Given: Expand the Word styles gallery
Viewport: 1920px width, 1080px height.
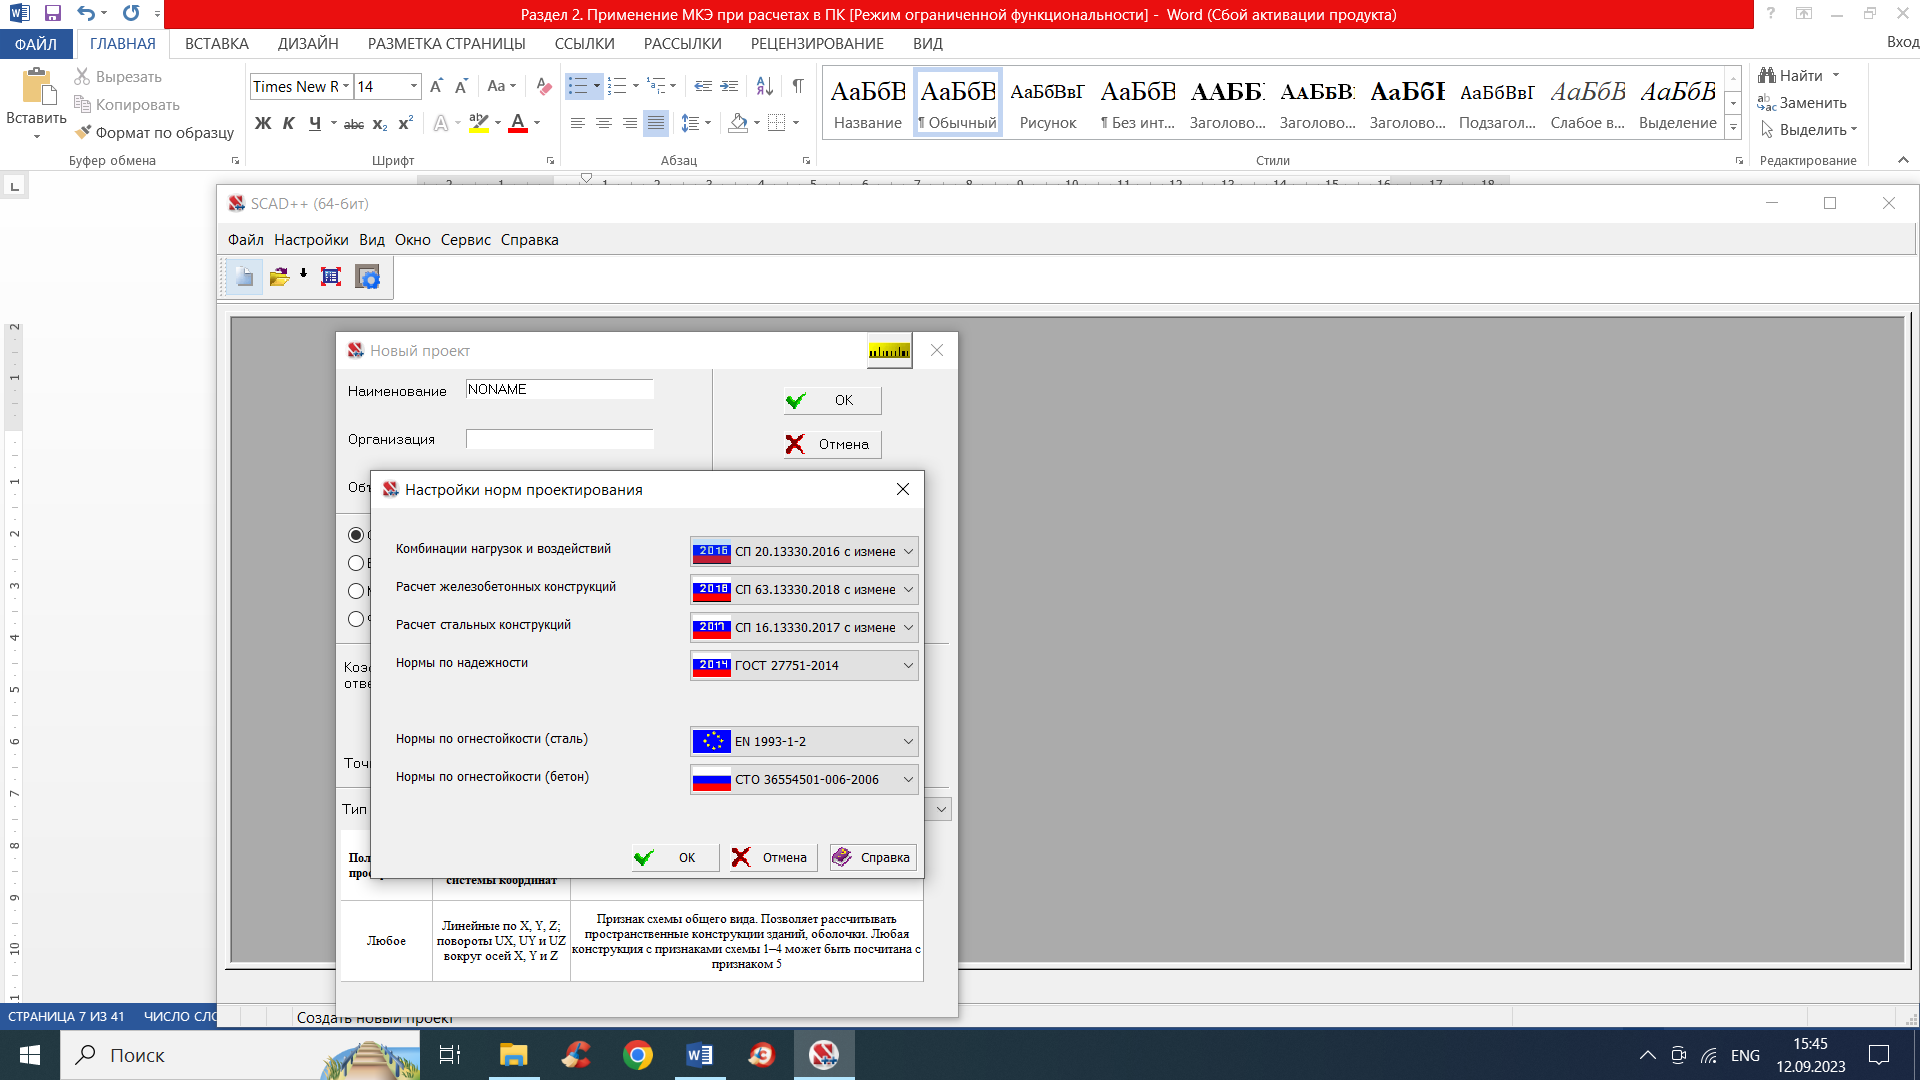Looking at the screenshot, I should pyautogui.click(x=1733, y=128).
